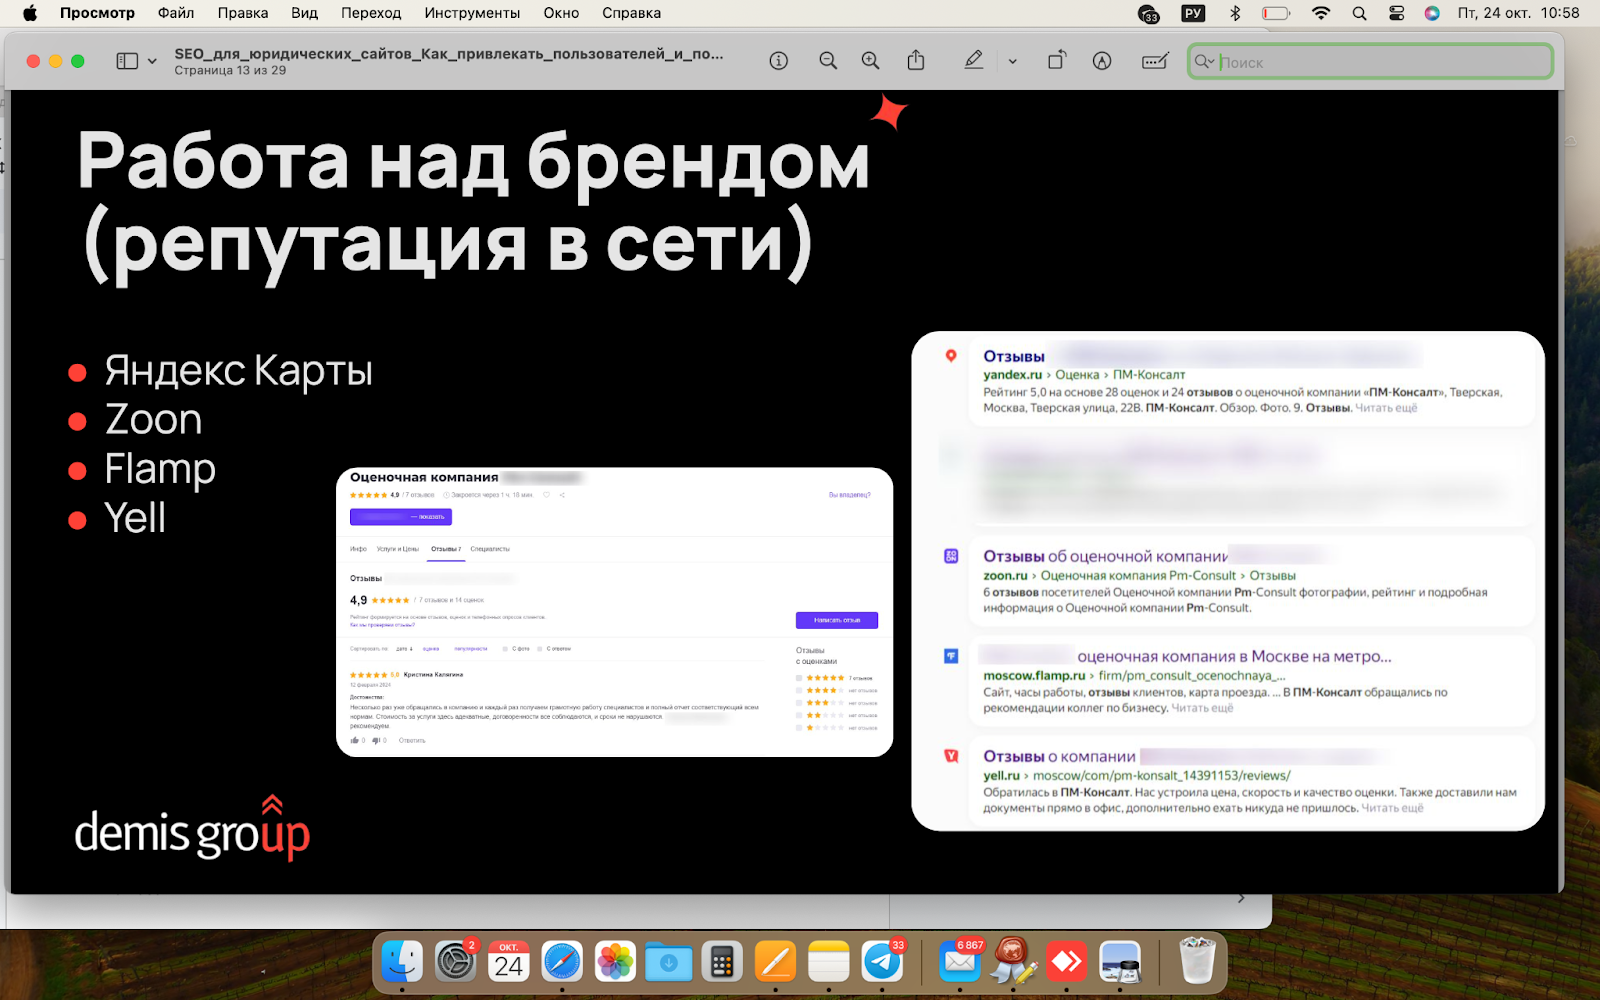Toggle Wi-Fi status in the menu bar
This screenshot has height=1000, width=1600.
coord(1320,13)
